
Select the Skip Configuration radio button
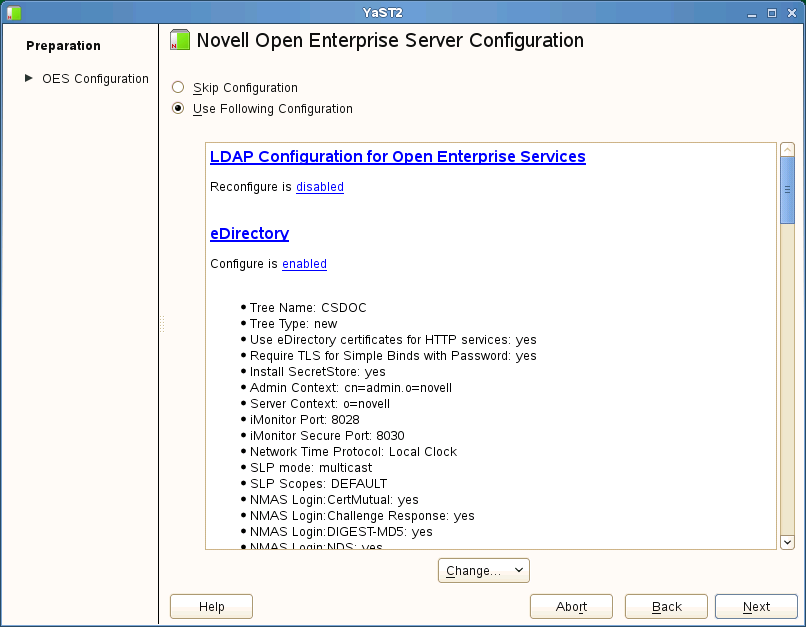(x=178, y=87)
